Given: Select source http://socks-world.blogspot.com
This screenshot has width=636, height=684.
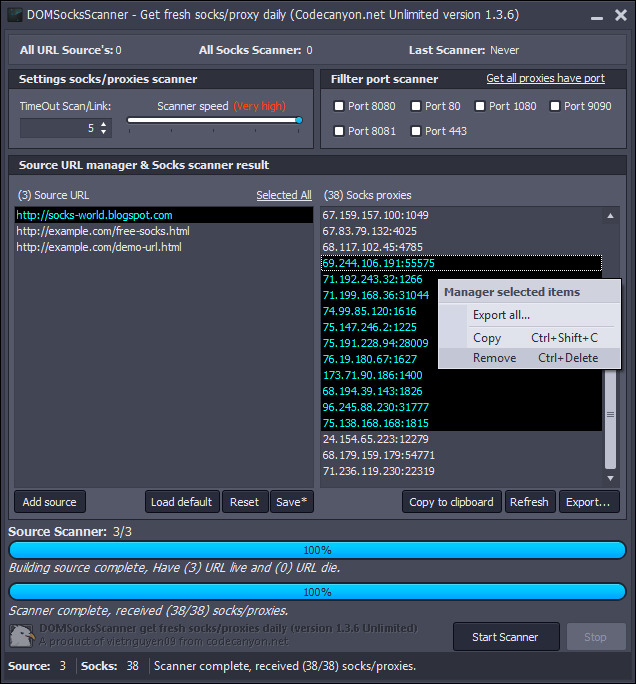Looking at the screenshot, I should pyautogui.click(x=164, y=215).
